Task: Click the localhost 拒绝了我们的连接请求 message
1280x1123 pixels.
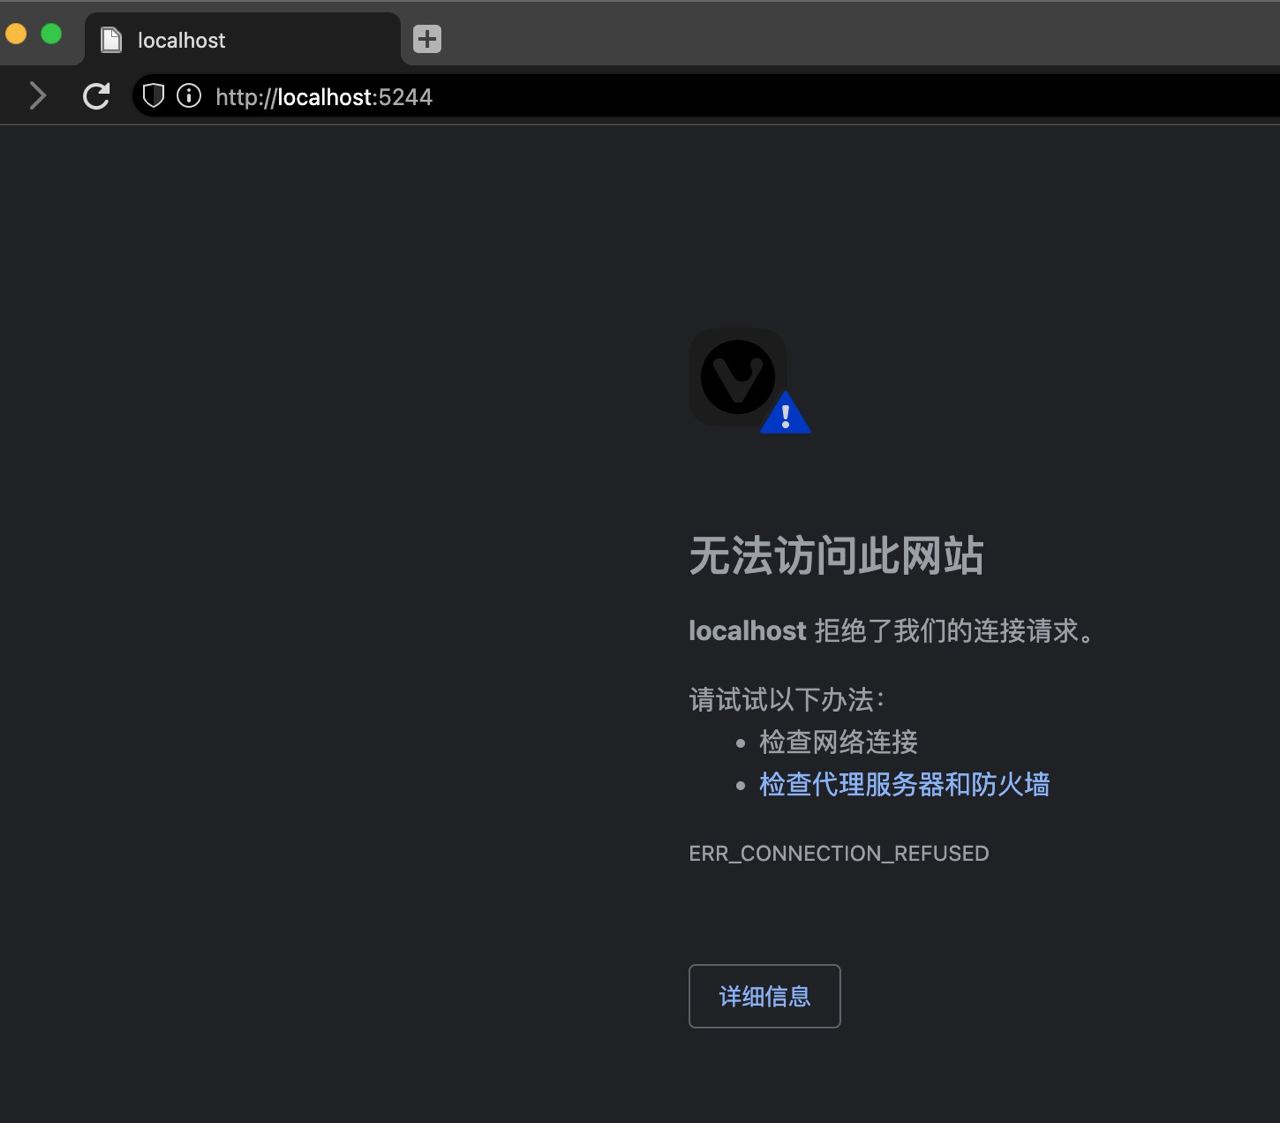Action: click(893, 631)
